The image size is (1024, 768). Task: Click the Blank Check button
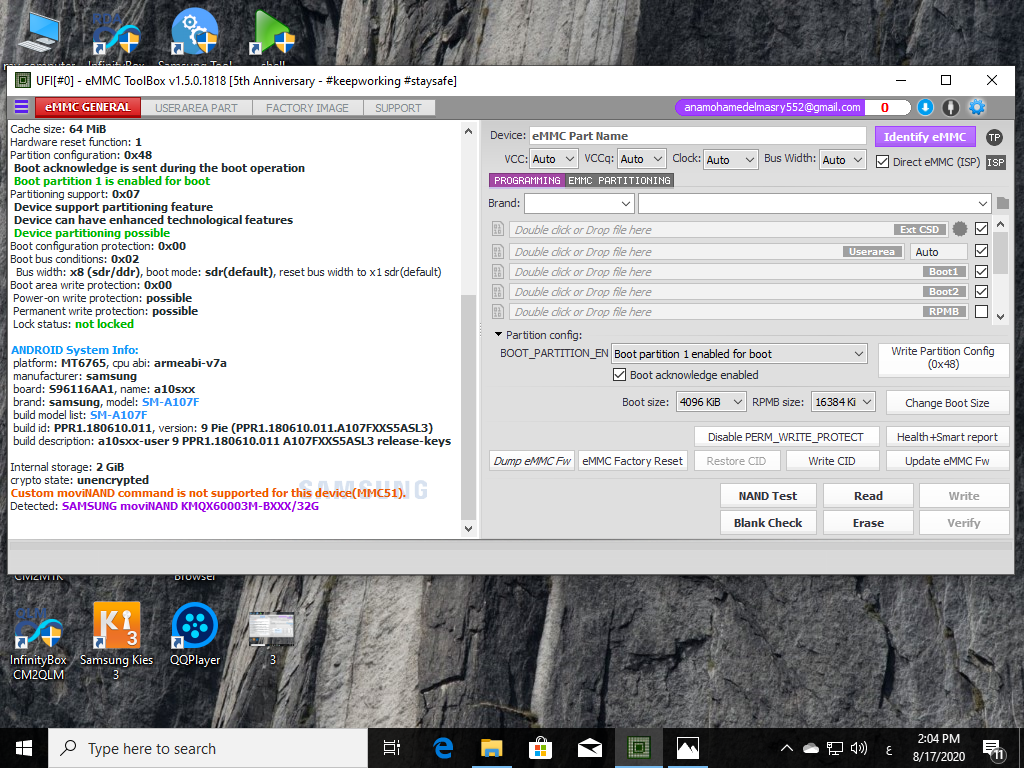coord(768,523)
